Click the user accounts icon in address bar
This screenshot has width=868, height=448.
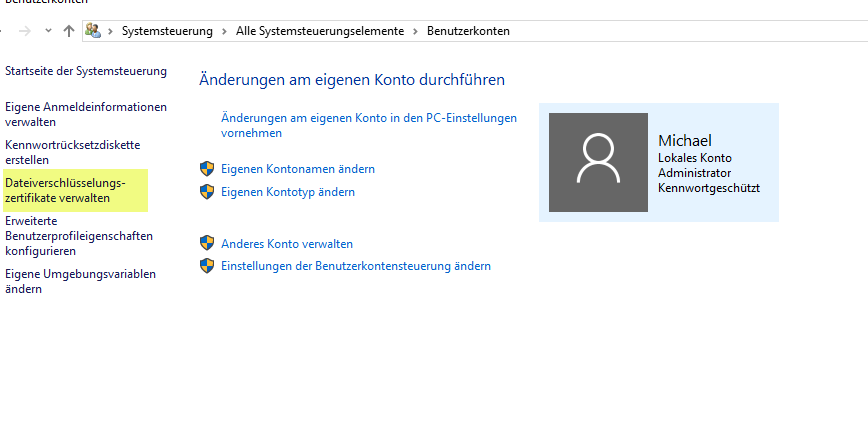93,31
